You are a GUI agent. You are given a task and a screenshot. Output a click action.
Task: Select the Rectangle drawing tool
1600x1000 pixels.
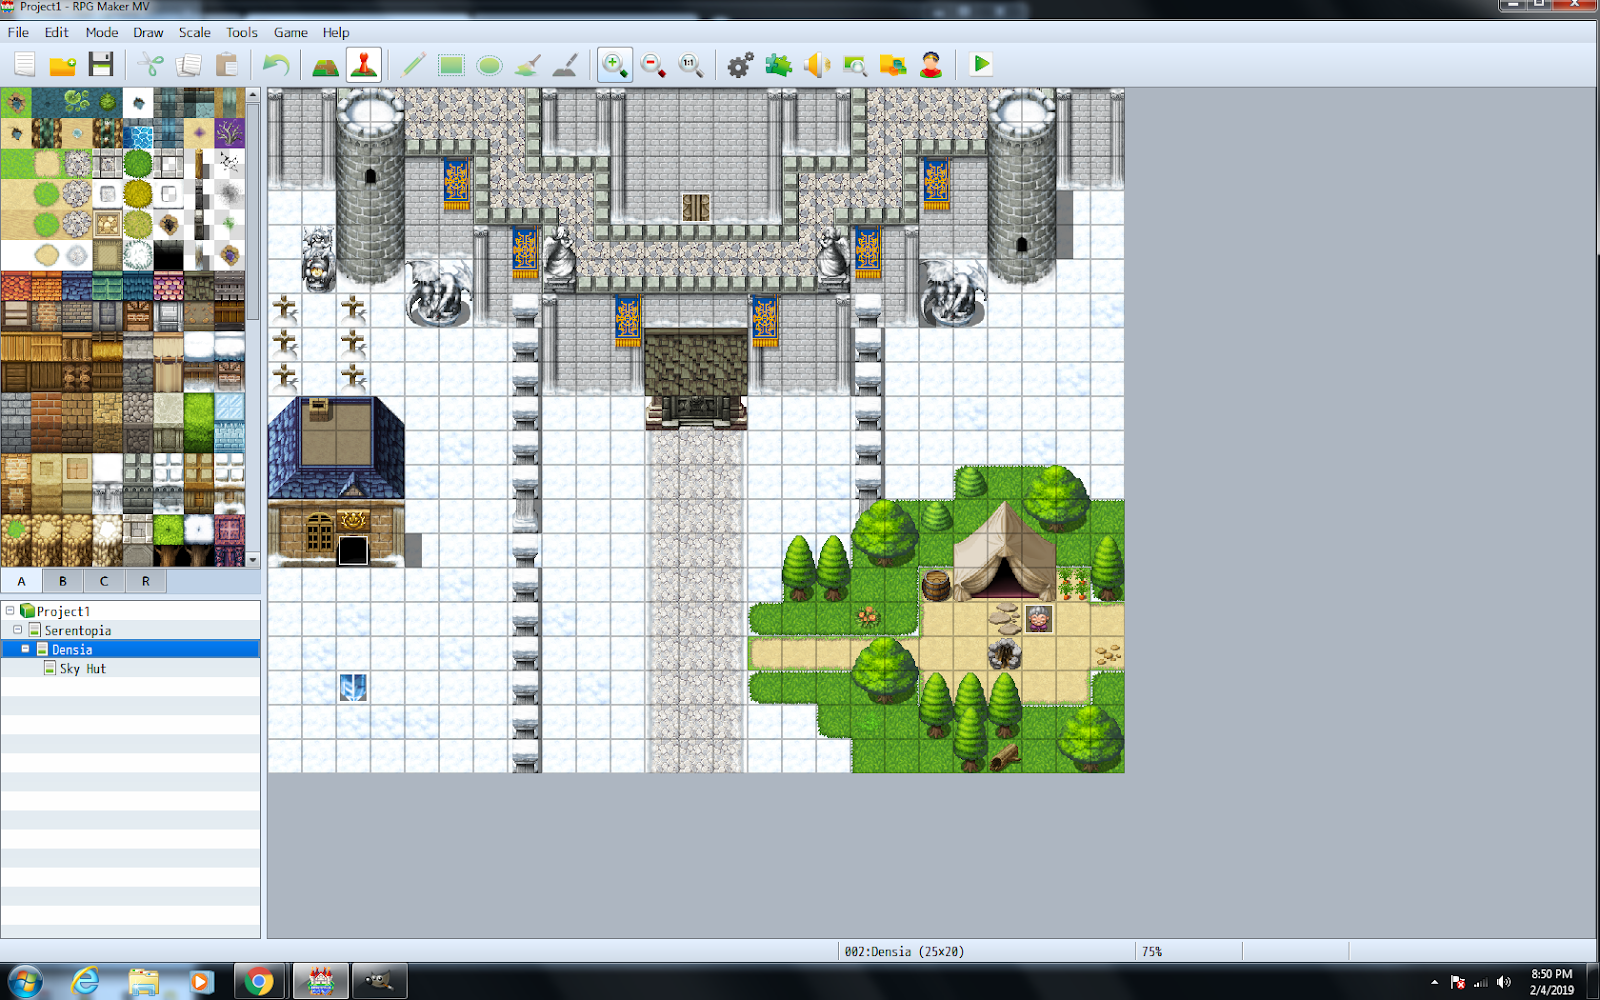coord(450,65)
